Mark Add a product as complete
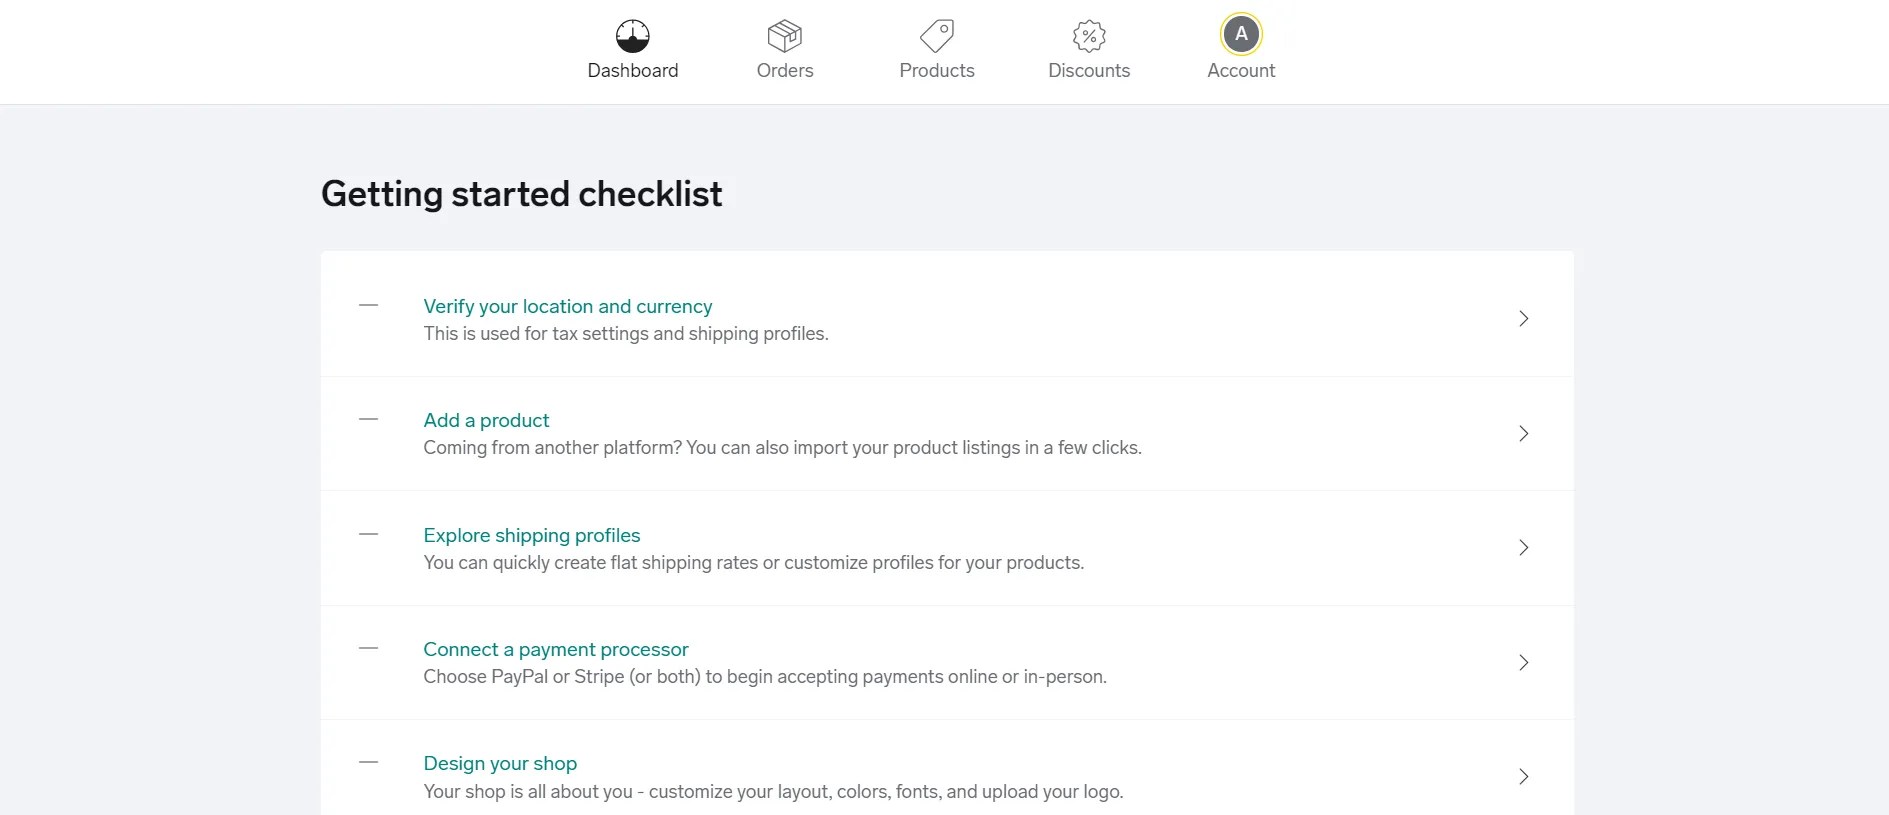This screenshot has height=815, width=1889. point(368,420)
